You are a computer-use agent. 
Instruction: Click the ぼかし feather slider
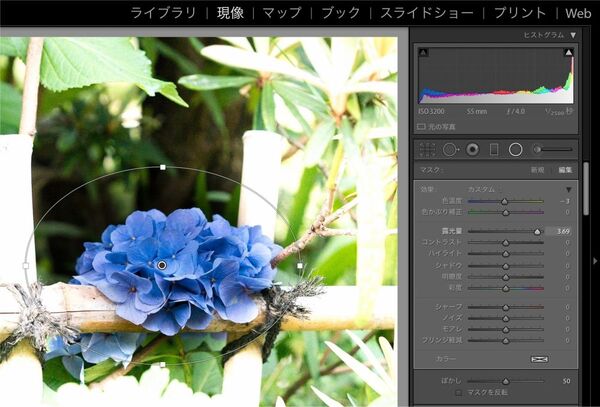click(505, 381)
